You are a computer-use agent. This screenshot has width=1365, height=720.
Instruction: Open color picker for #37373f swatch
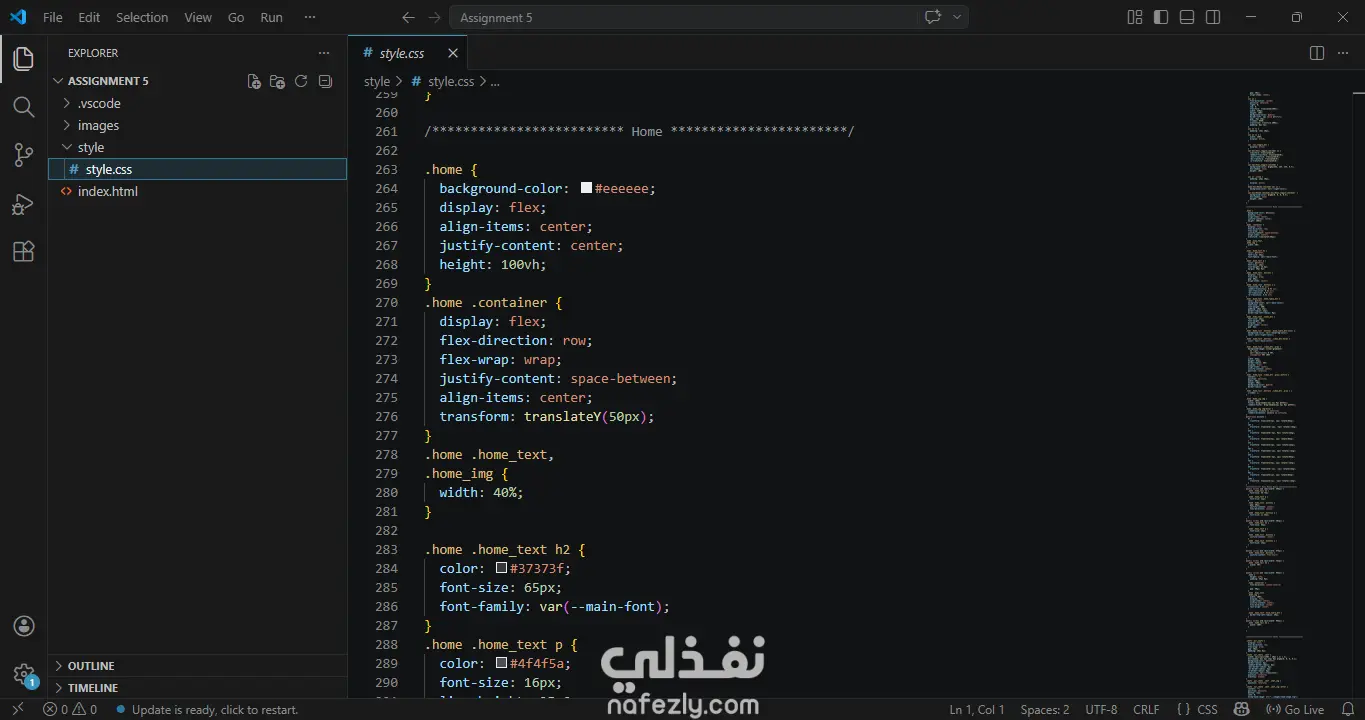point(502,568)
